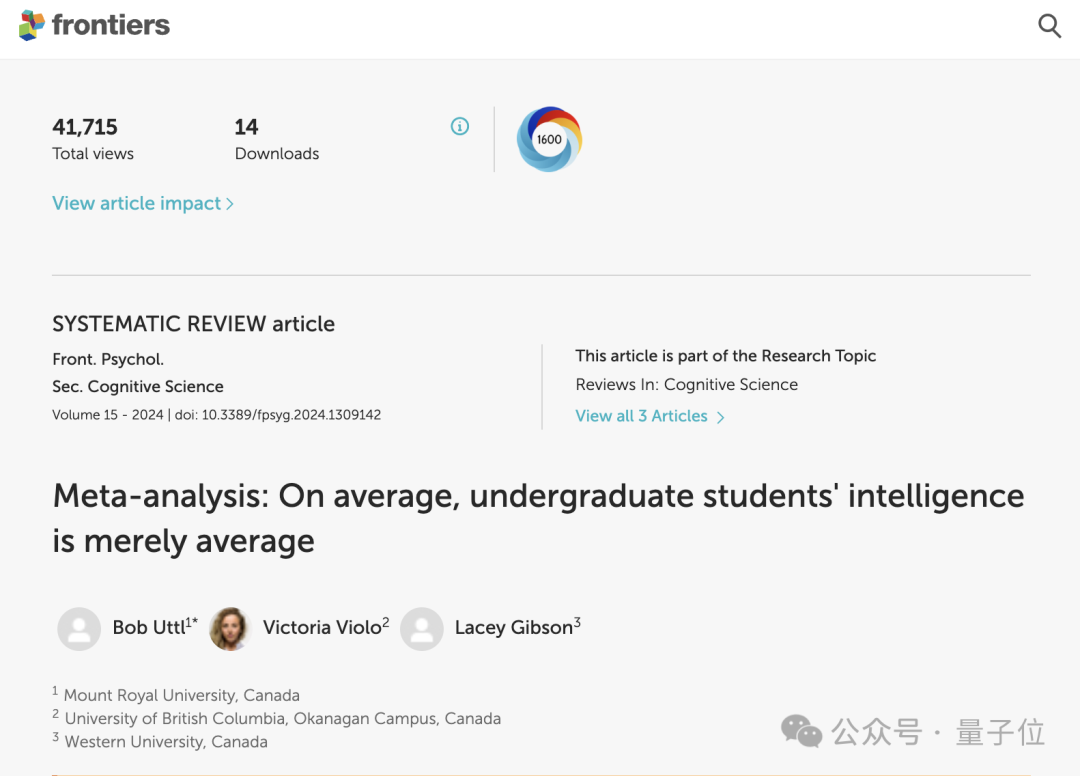Image resolution: width=1080 pixels, height=776 pixels.
Task: Click the Front. Psychol. journal name
Action: pos(108,359)
